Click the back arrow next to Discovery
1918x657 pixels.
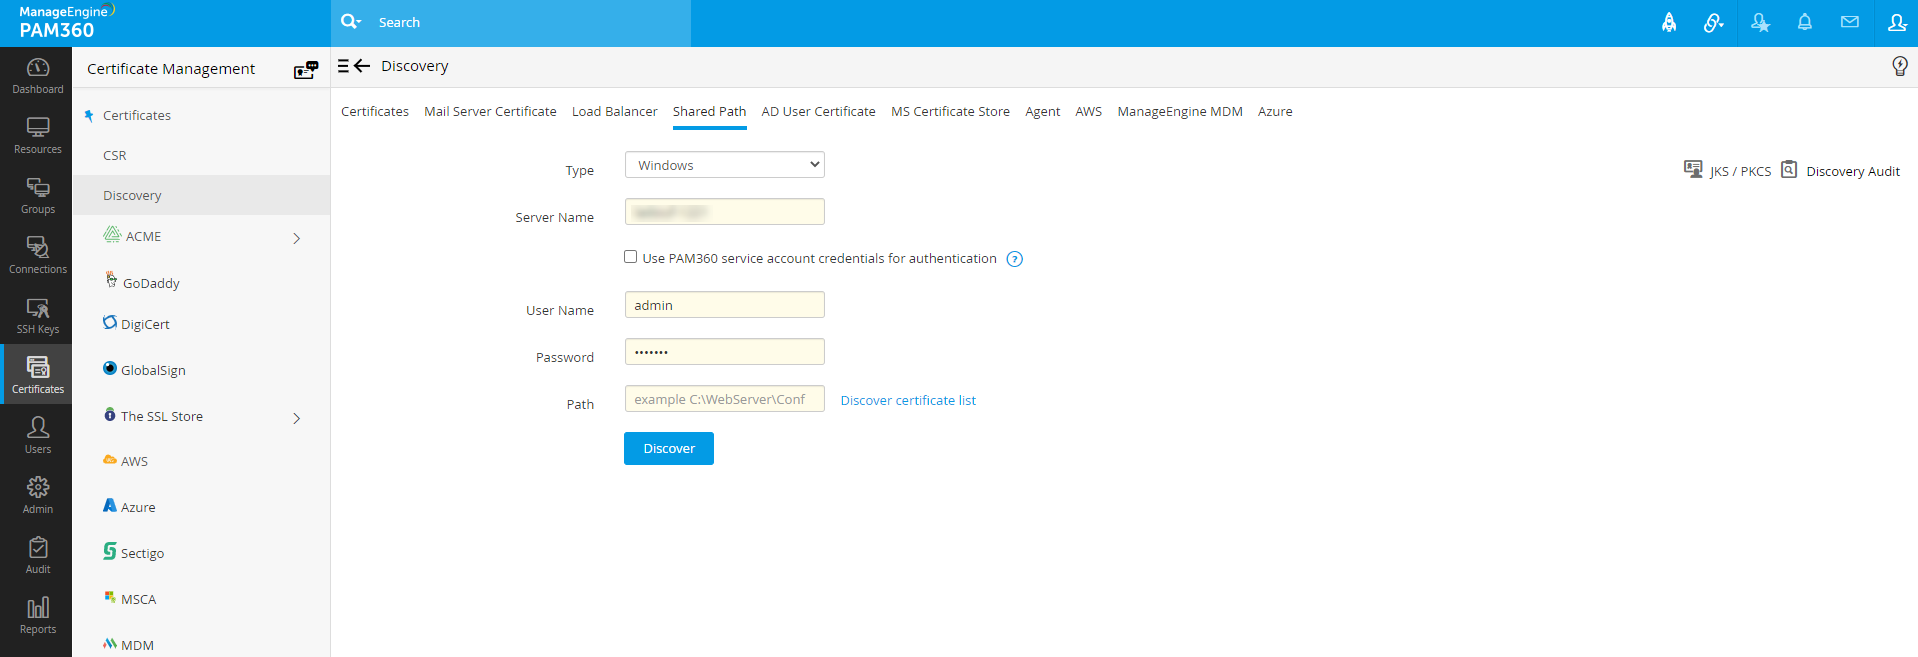363,66
